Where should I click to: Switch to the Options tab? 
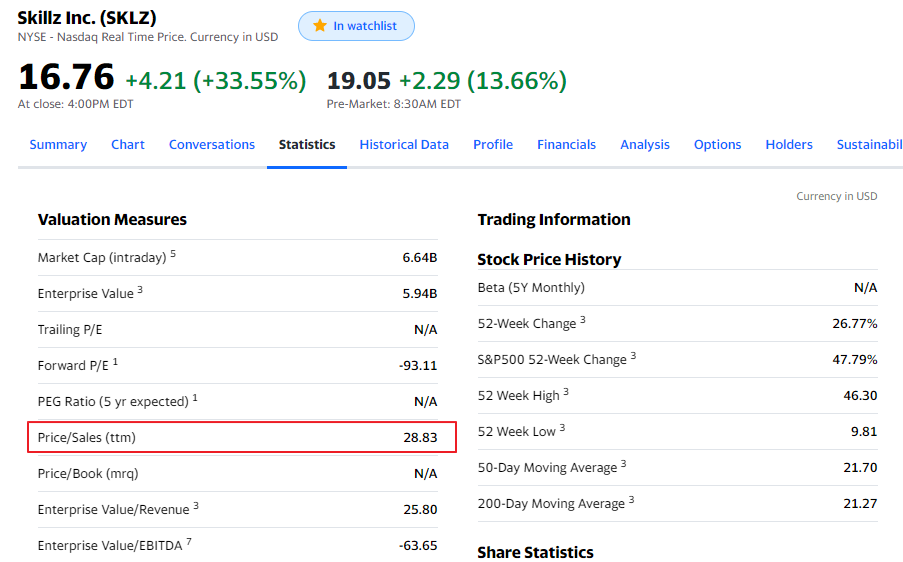[718, 145]
